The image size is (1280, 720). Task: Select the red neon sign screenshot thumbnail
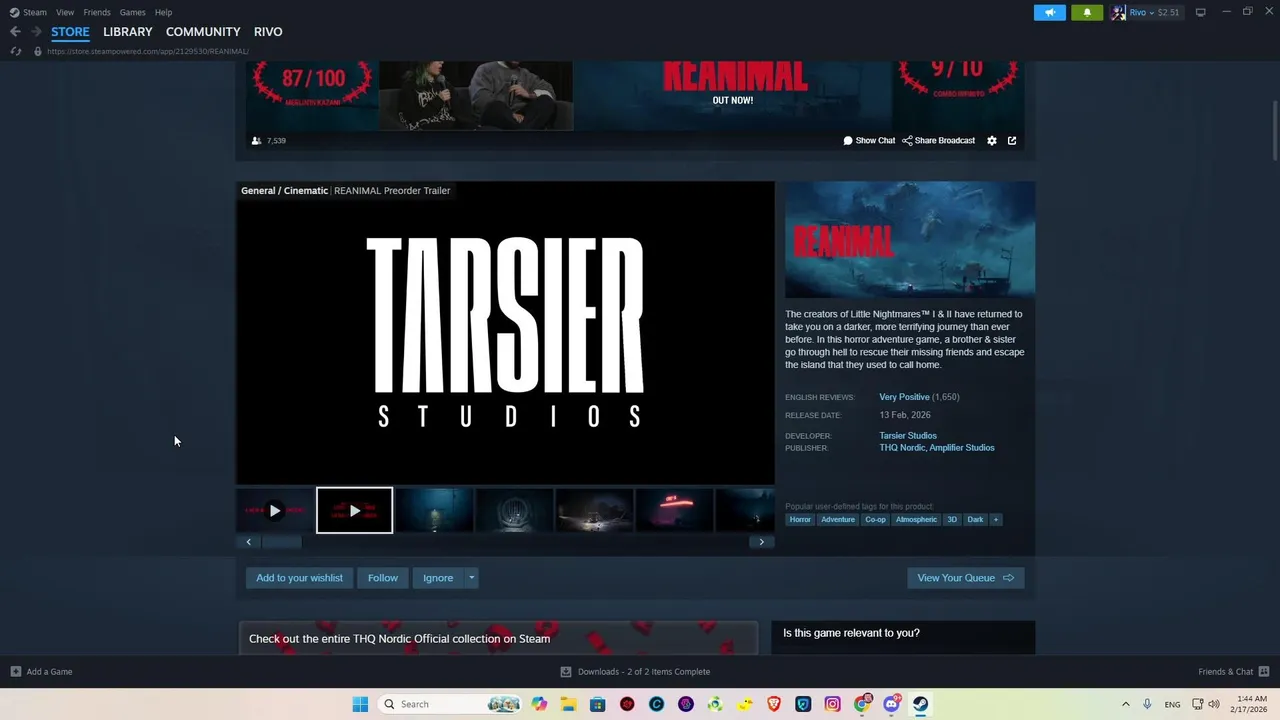click(x=675, y=511)
